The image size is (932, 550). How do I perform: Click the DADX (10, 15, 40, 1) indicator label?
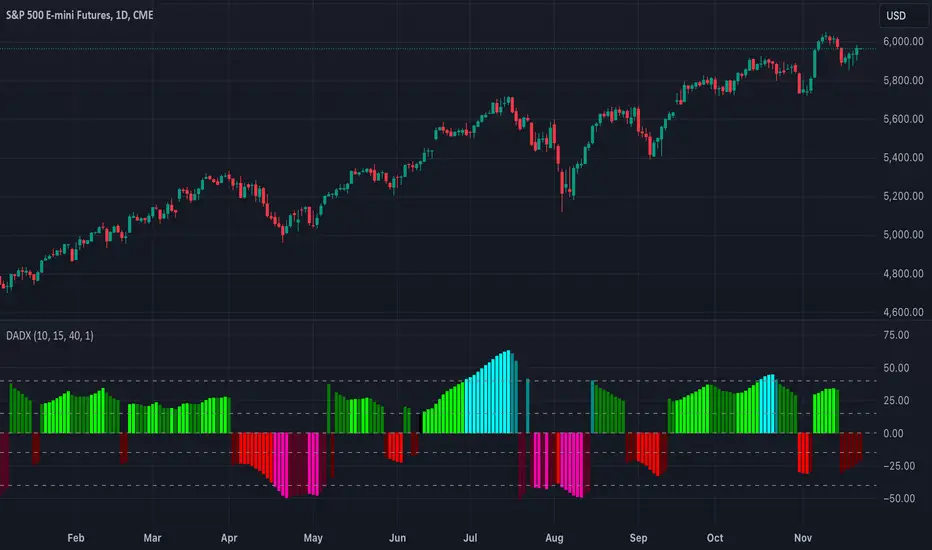[x=50, y=335]
